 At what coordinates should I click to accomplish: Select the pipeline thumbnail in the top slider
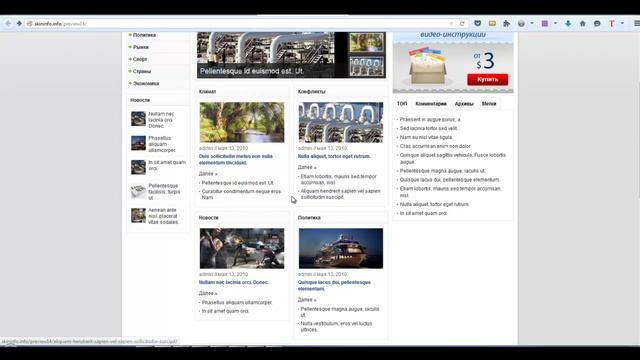pyautogui.click(x=367, y=66)
